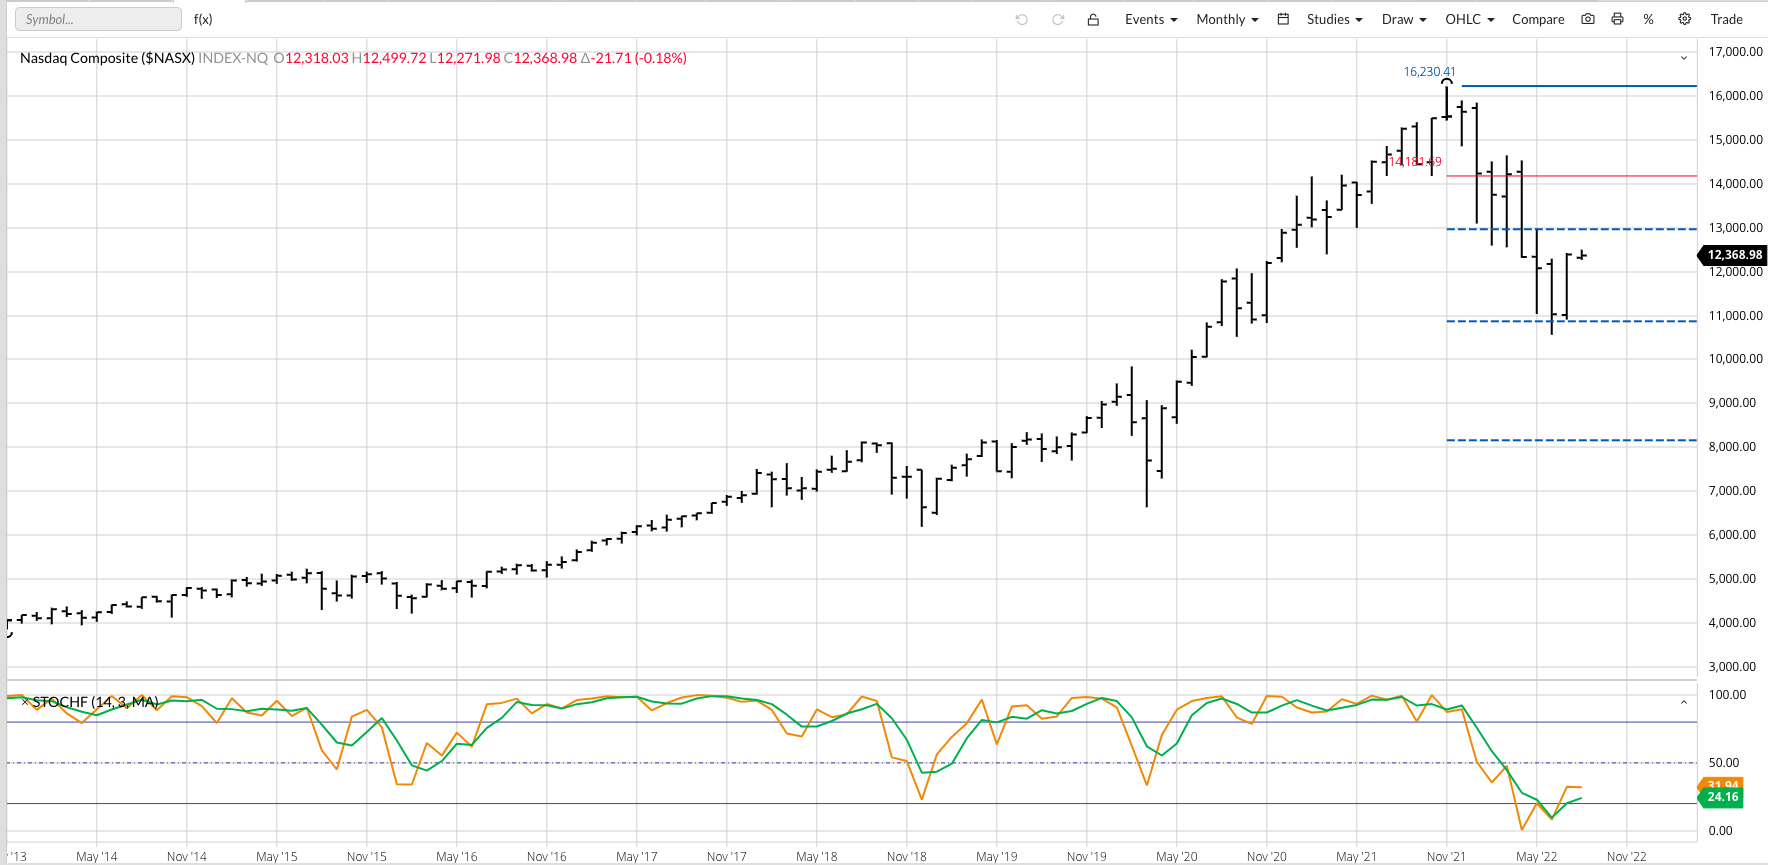The image size is (1768, 865).
Task: Click the 17,000.00 price axis label
Action: [x=1736, y=52]
